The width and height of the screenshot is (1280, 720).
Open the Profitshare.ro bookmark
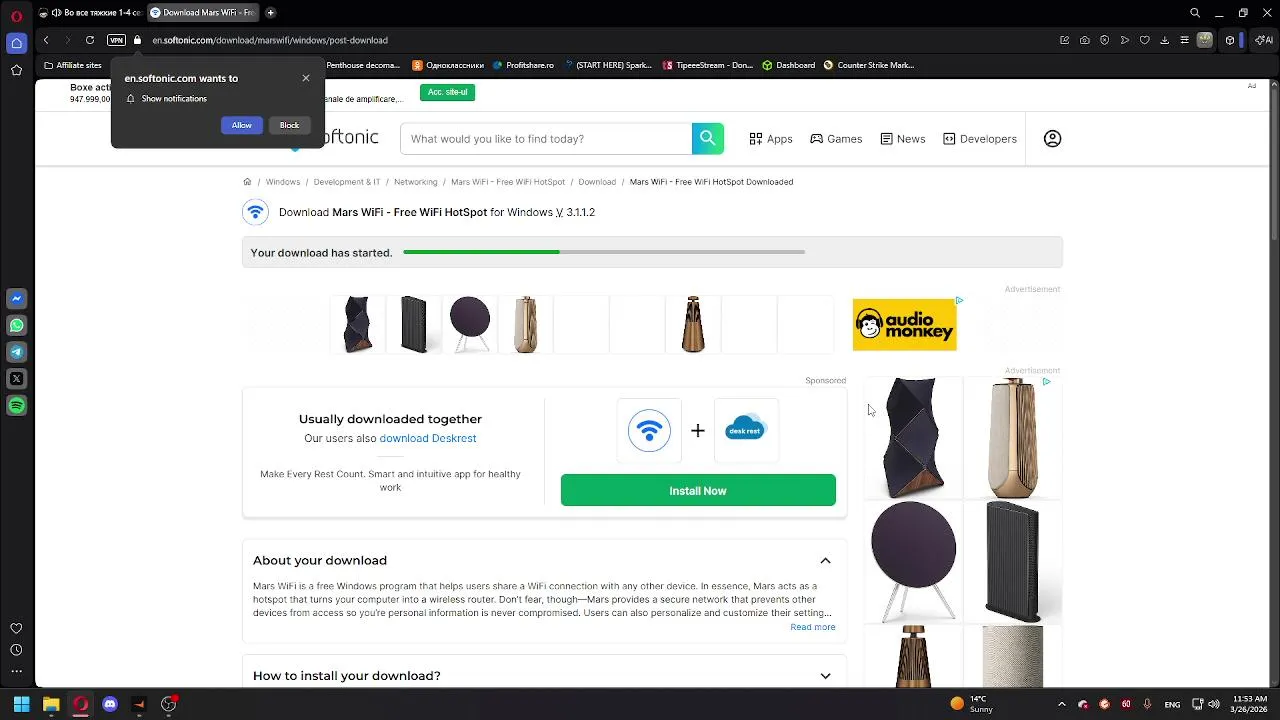[x=523, y=65]
